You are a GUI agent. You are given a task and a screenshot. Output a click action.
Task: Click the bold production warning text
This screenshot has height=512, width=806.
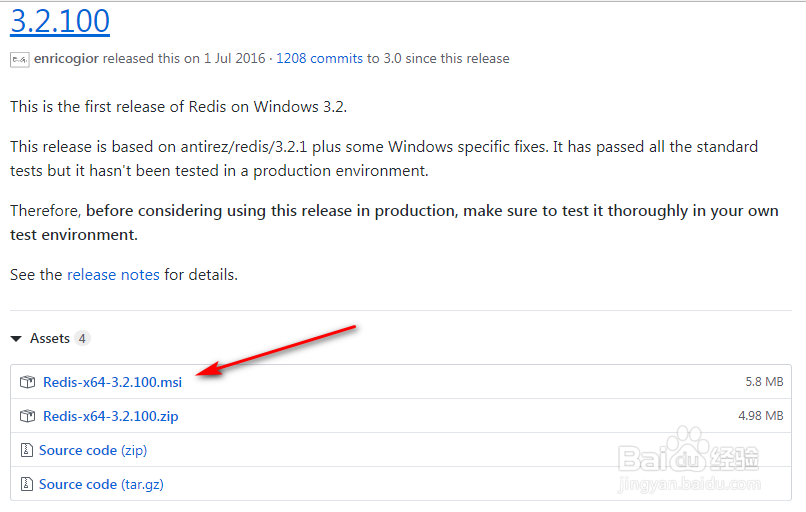(430, 212)
